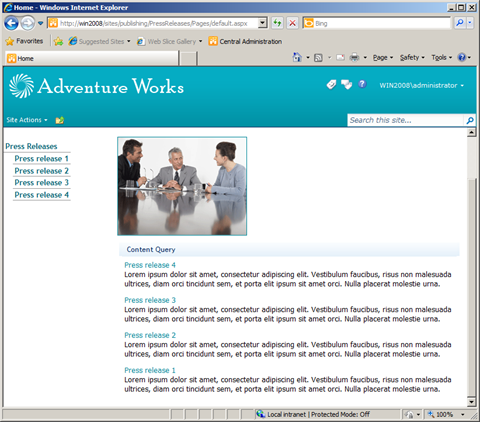
Task: Expand the Home page dropdown arrow
Action: click(x=308, y=58)
